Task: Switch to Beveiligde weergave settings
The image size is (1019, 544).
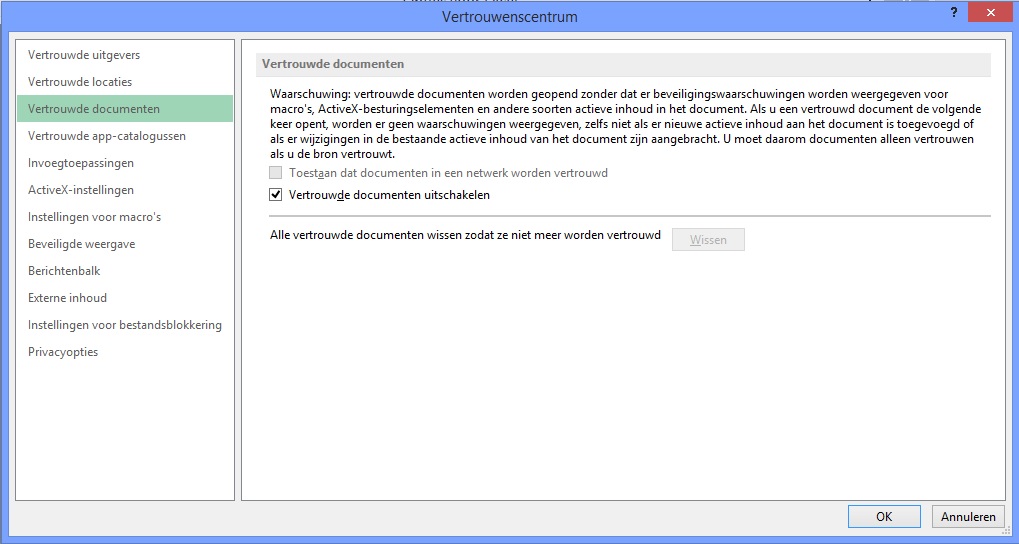Action: click(82, 244)
